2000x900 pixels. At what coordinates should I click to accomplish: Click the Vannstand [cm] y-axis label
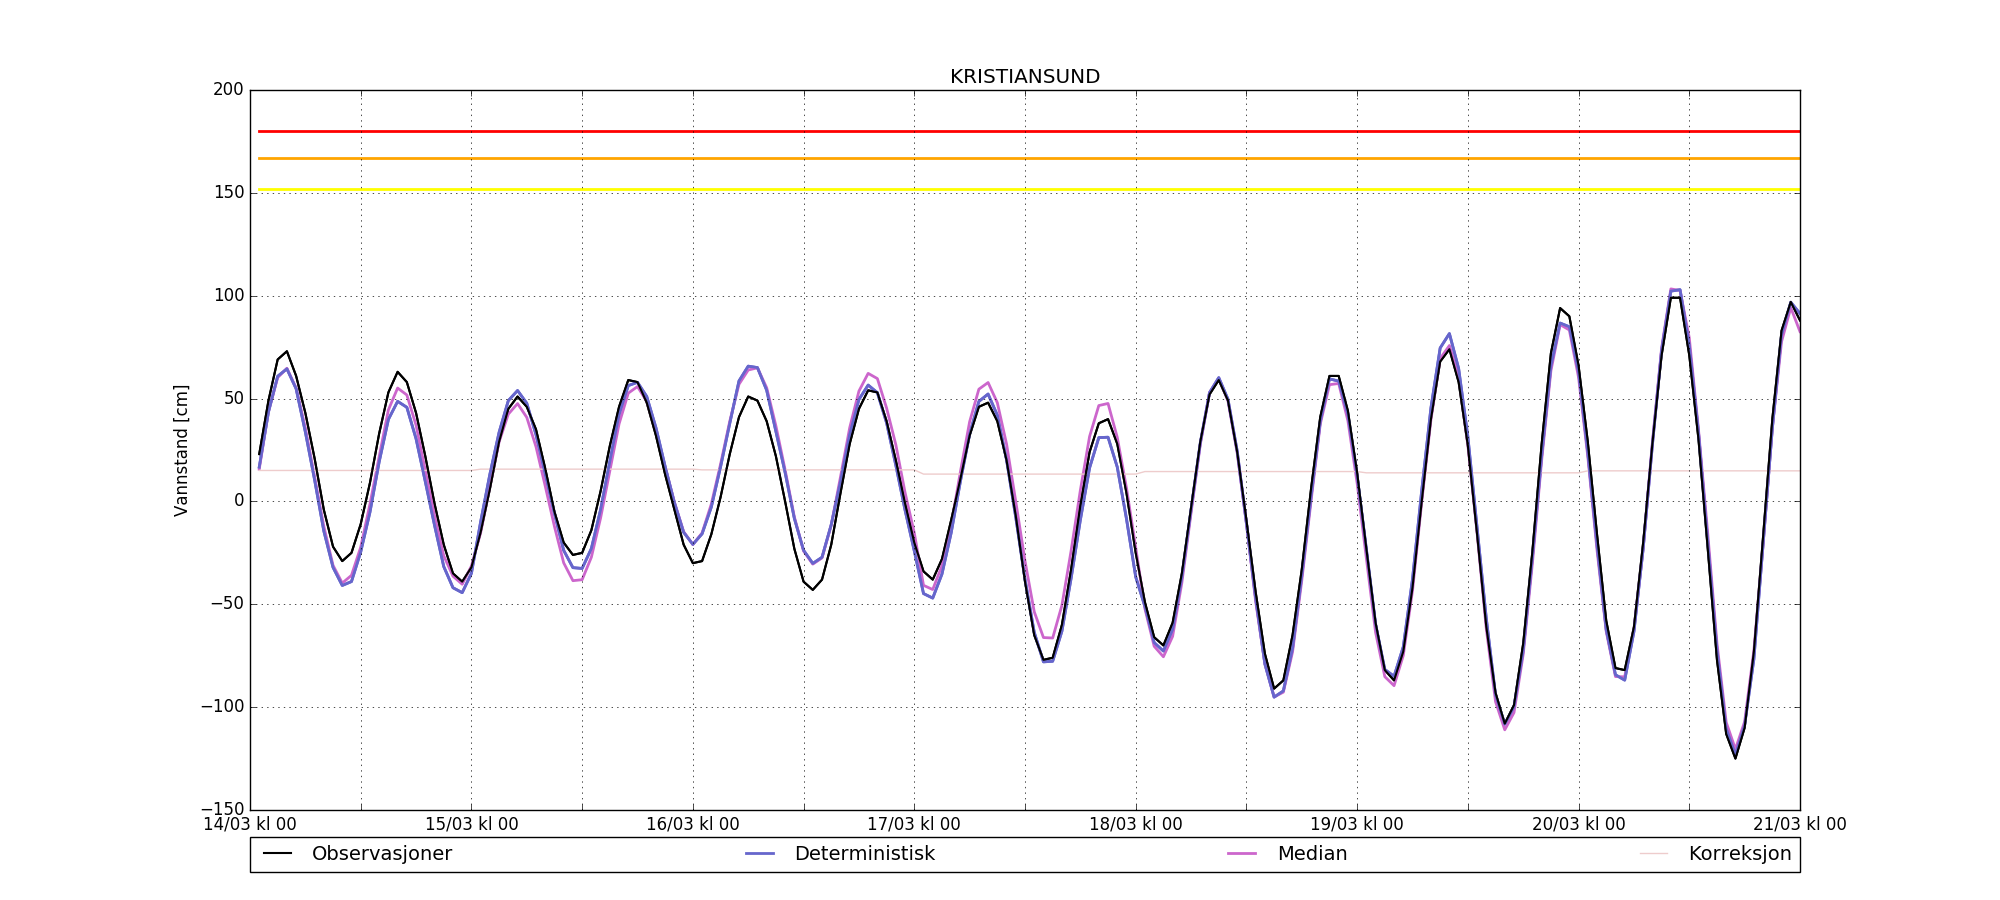(181, 450)
